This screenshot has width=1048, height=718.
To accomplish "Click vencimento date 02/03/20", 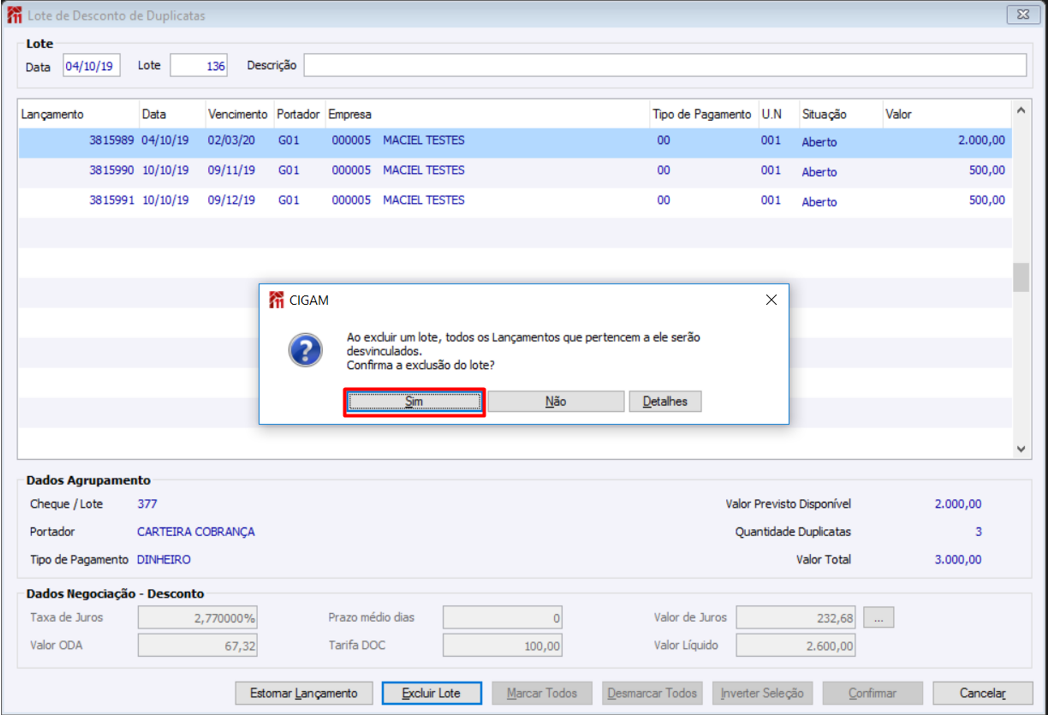I will [x=231, y=140].
